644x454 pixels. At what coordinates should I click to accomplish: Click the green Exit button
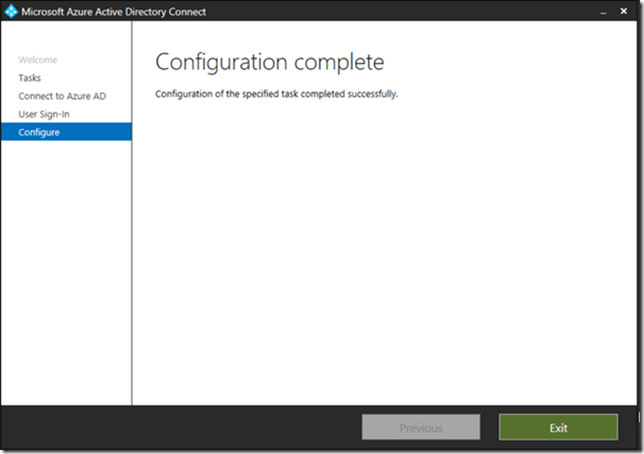click(558, 428)
